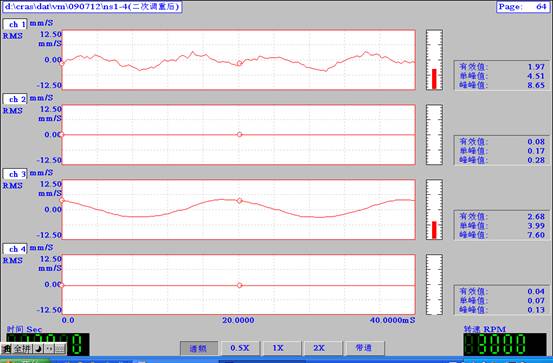The width and height of the screenshot is (553, 363).
Task: Click the ch 2 start marker circle
Action: pos(62,134)
